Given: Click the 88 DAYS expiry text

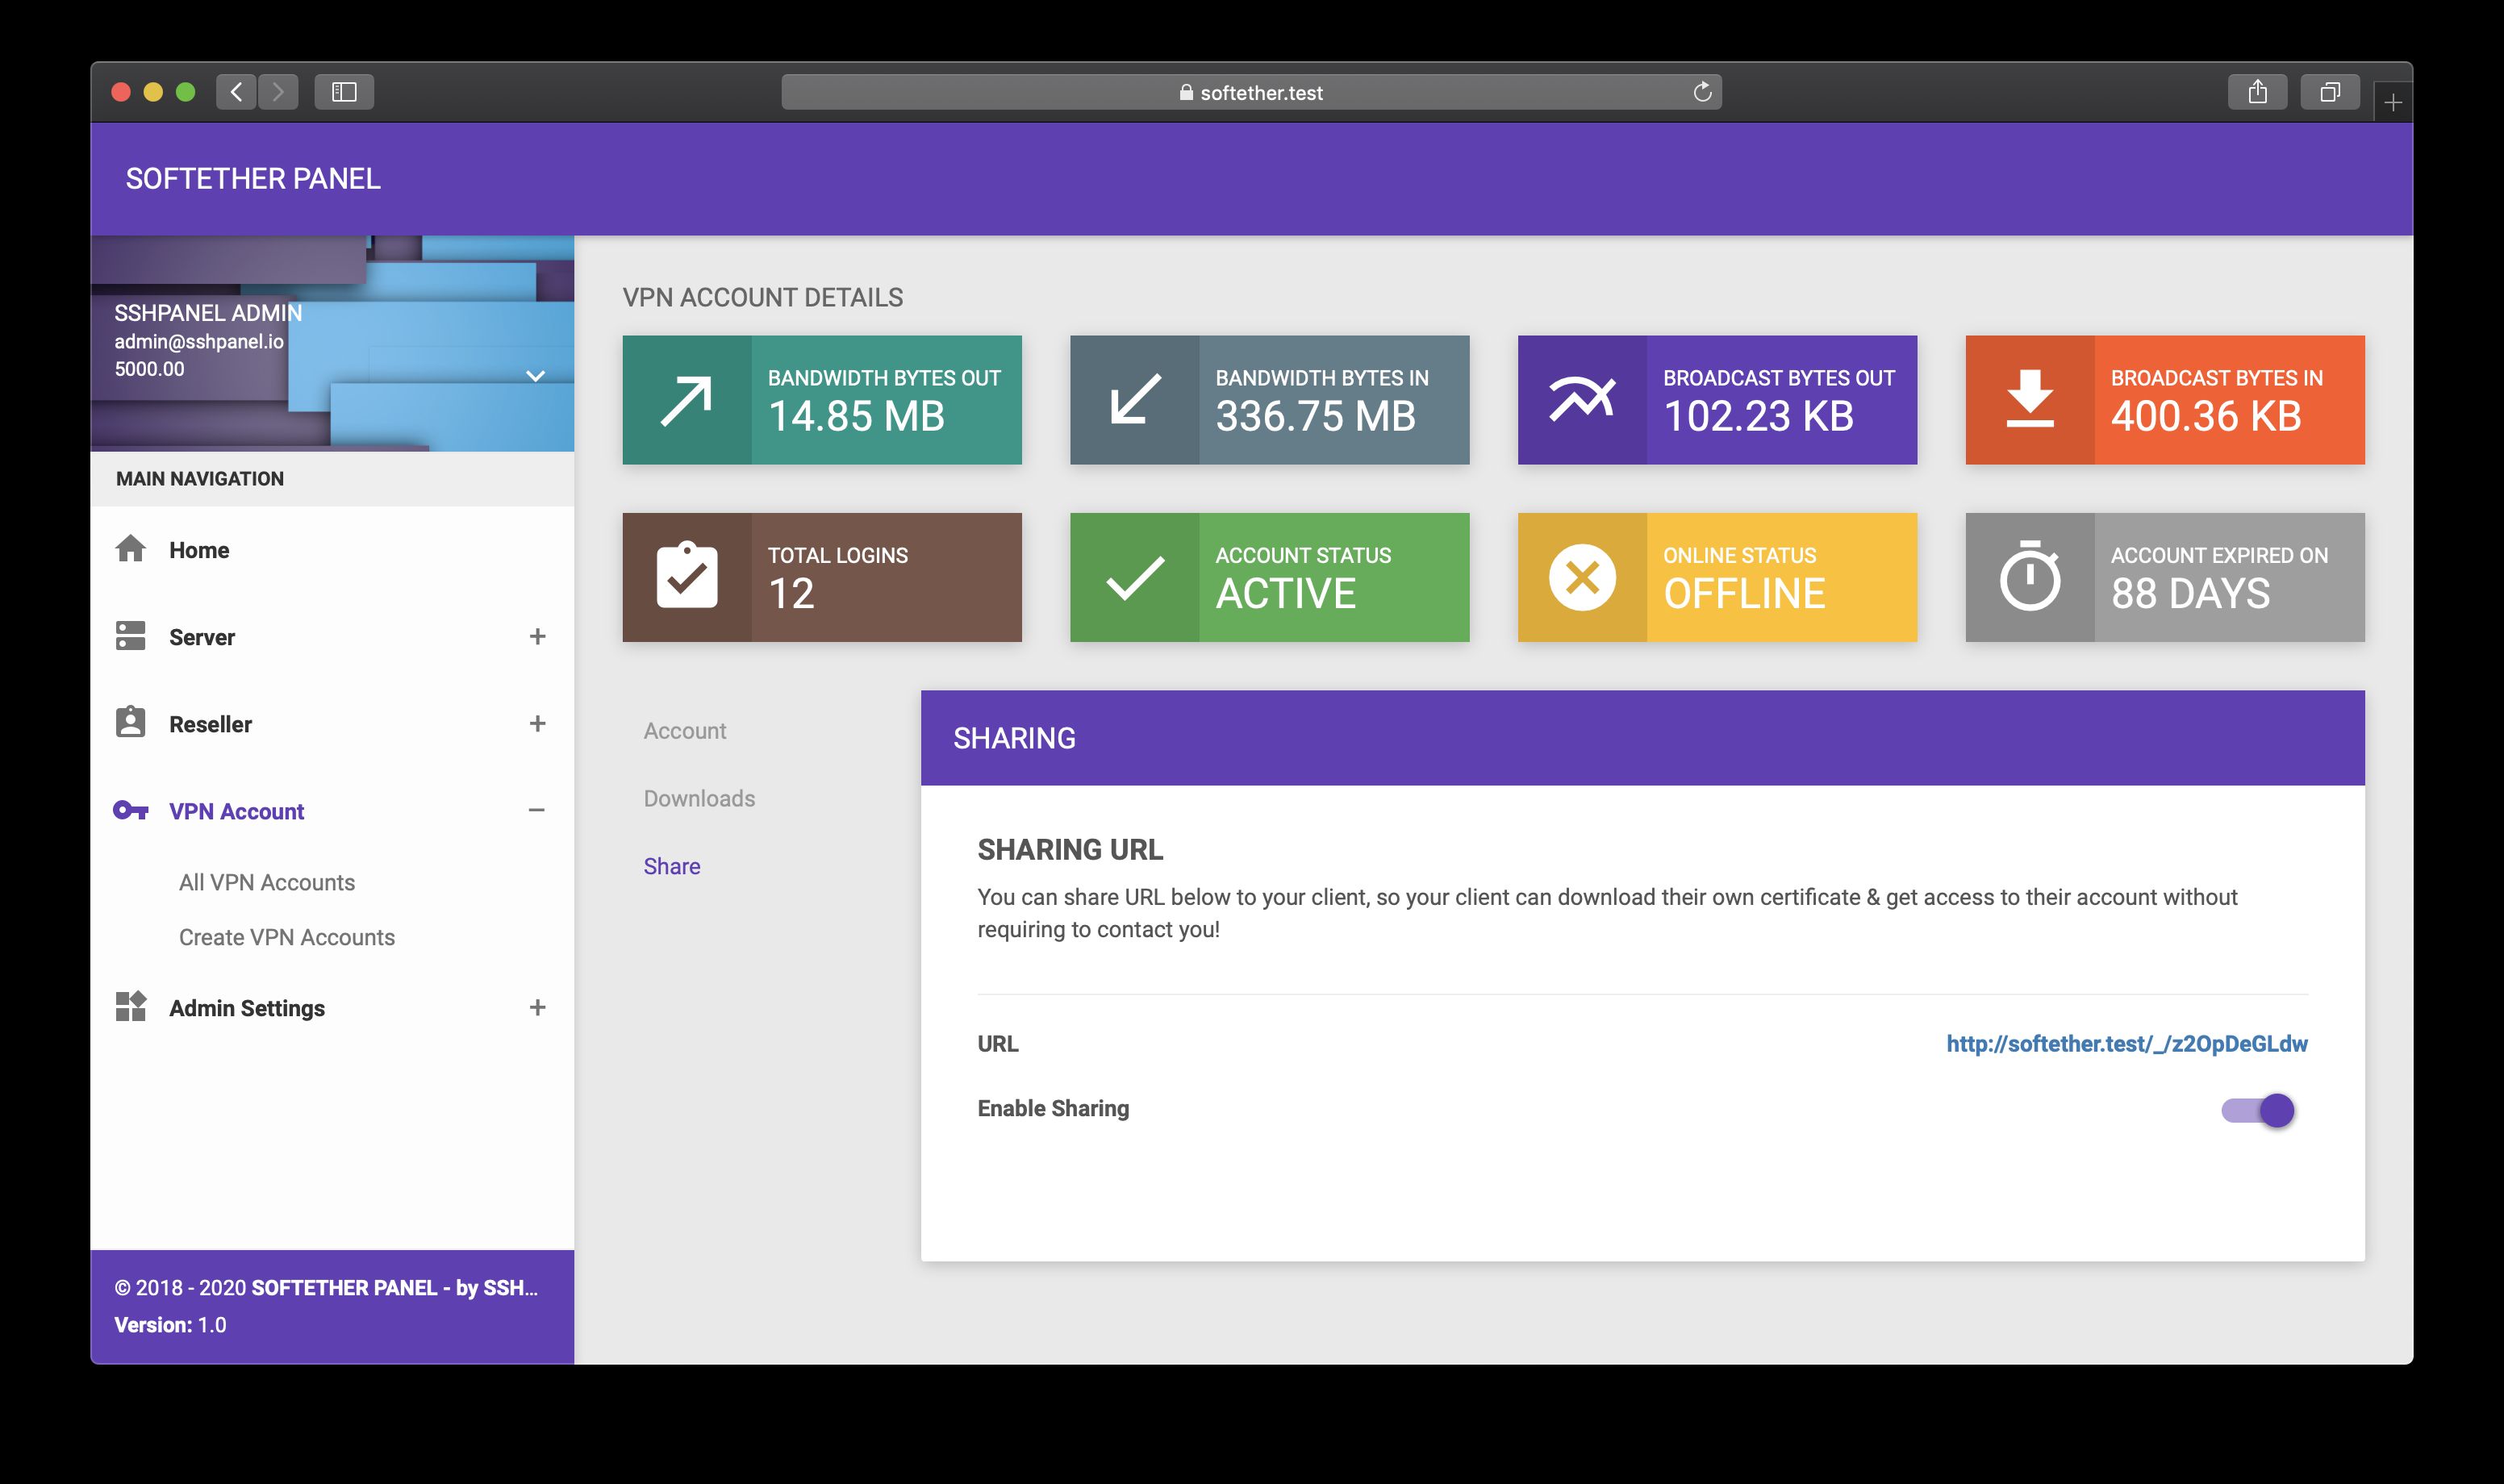Looking at the screenshot, I should [2190, 594].
